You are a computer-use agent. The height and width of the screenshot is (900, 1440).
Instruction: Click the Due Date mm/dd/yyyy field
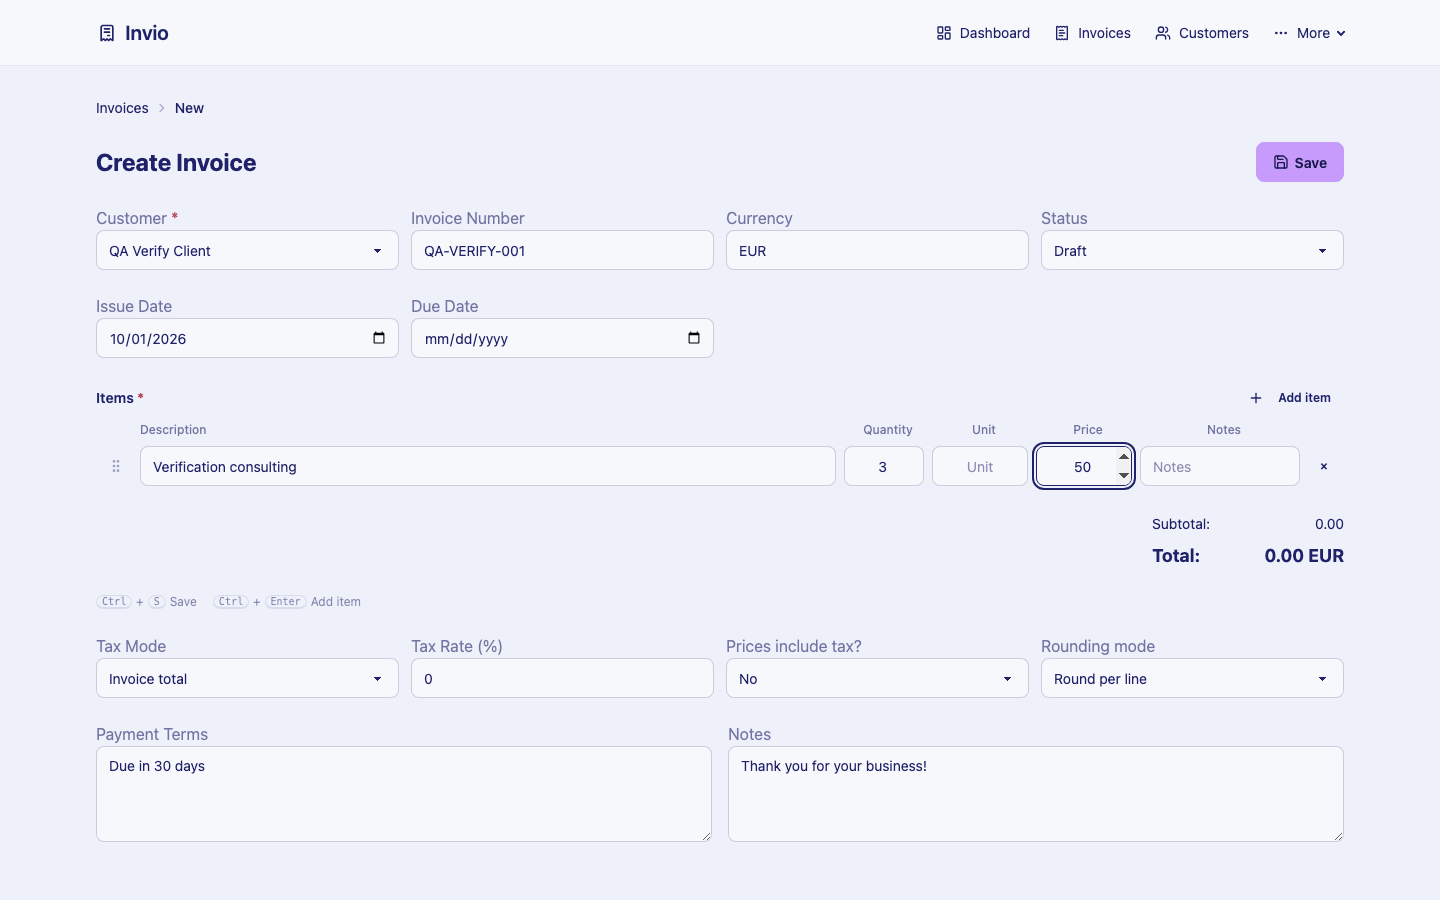[x=562, y=338]
